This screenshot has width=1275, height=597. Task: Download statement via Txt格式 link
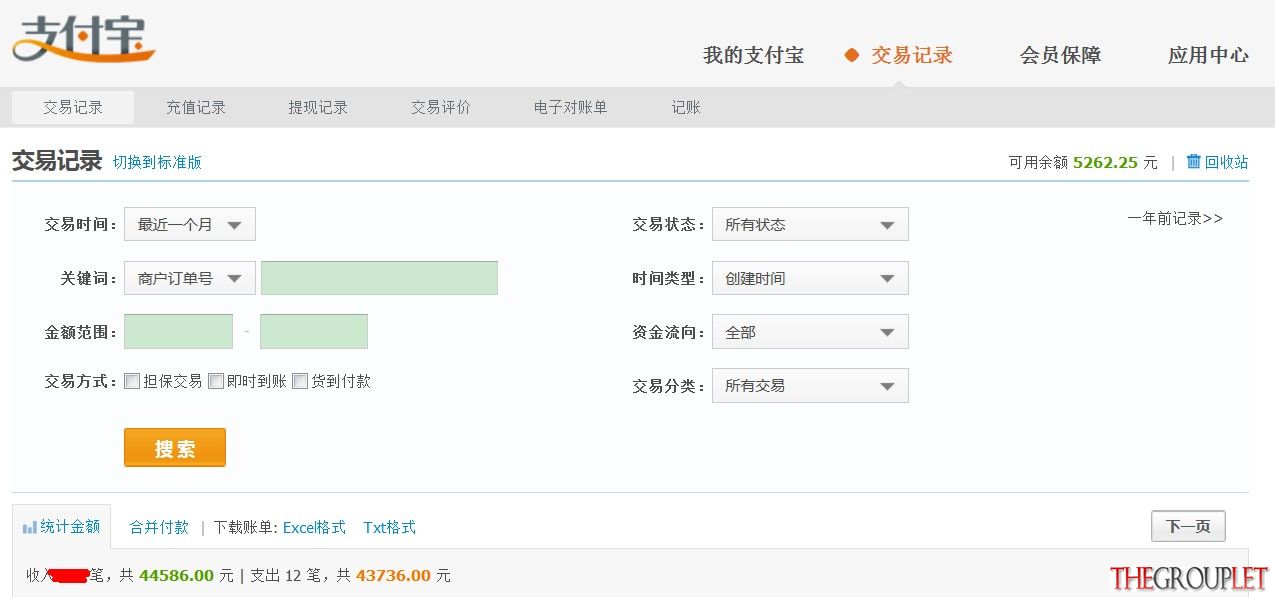(x=389, y=527)
